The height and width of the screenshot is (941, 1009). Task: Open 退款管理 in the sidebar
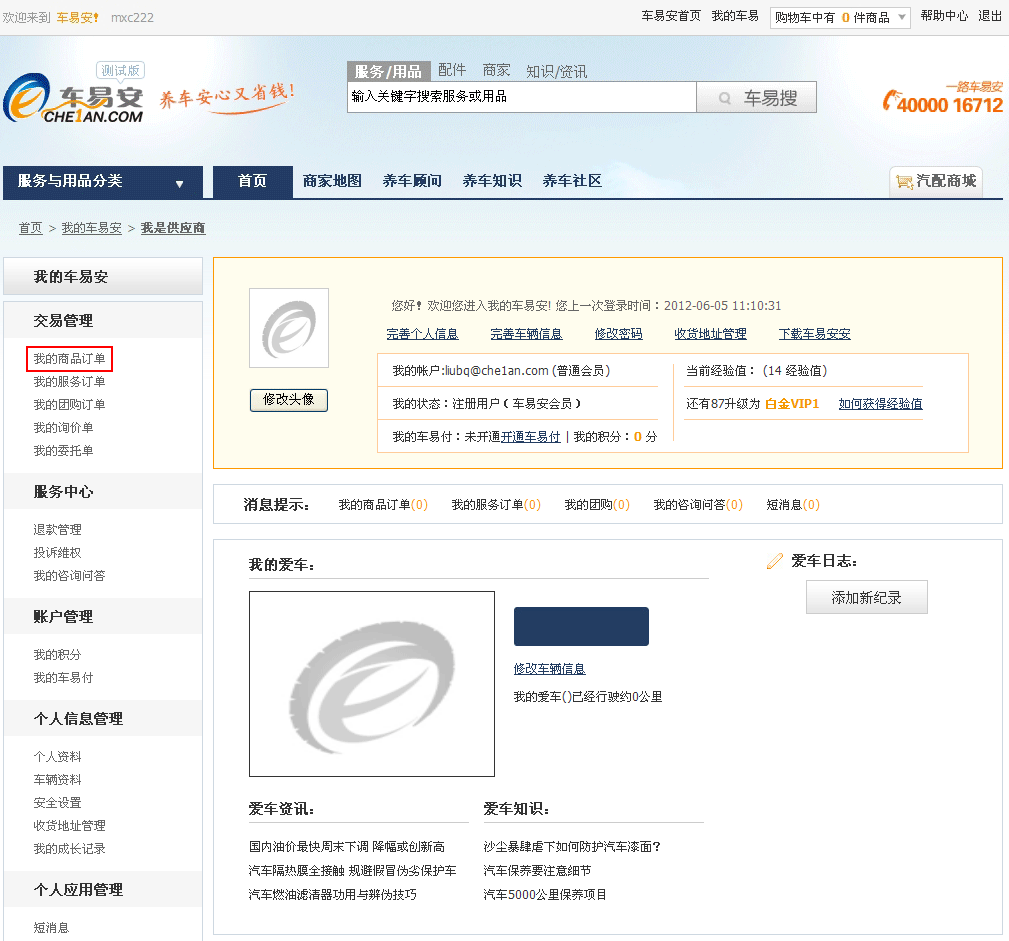click(57, 530)
